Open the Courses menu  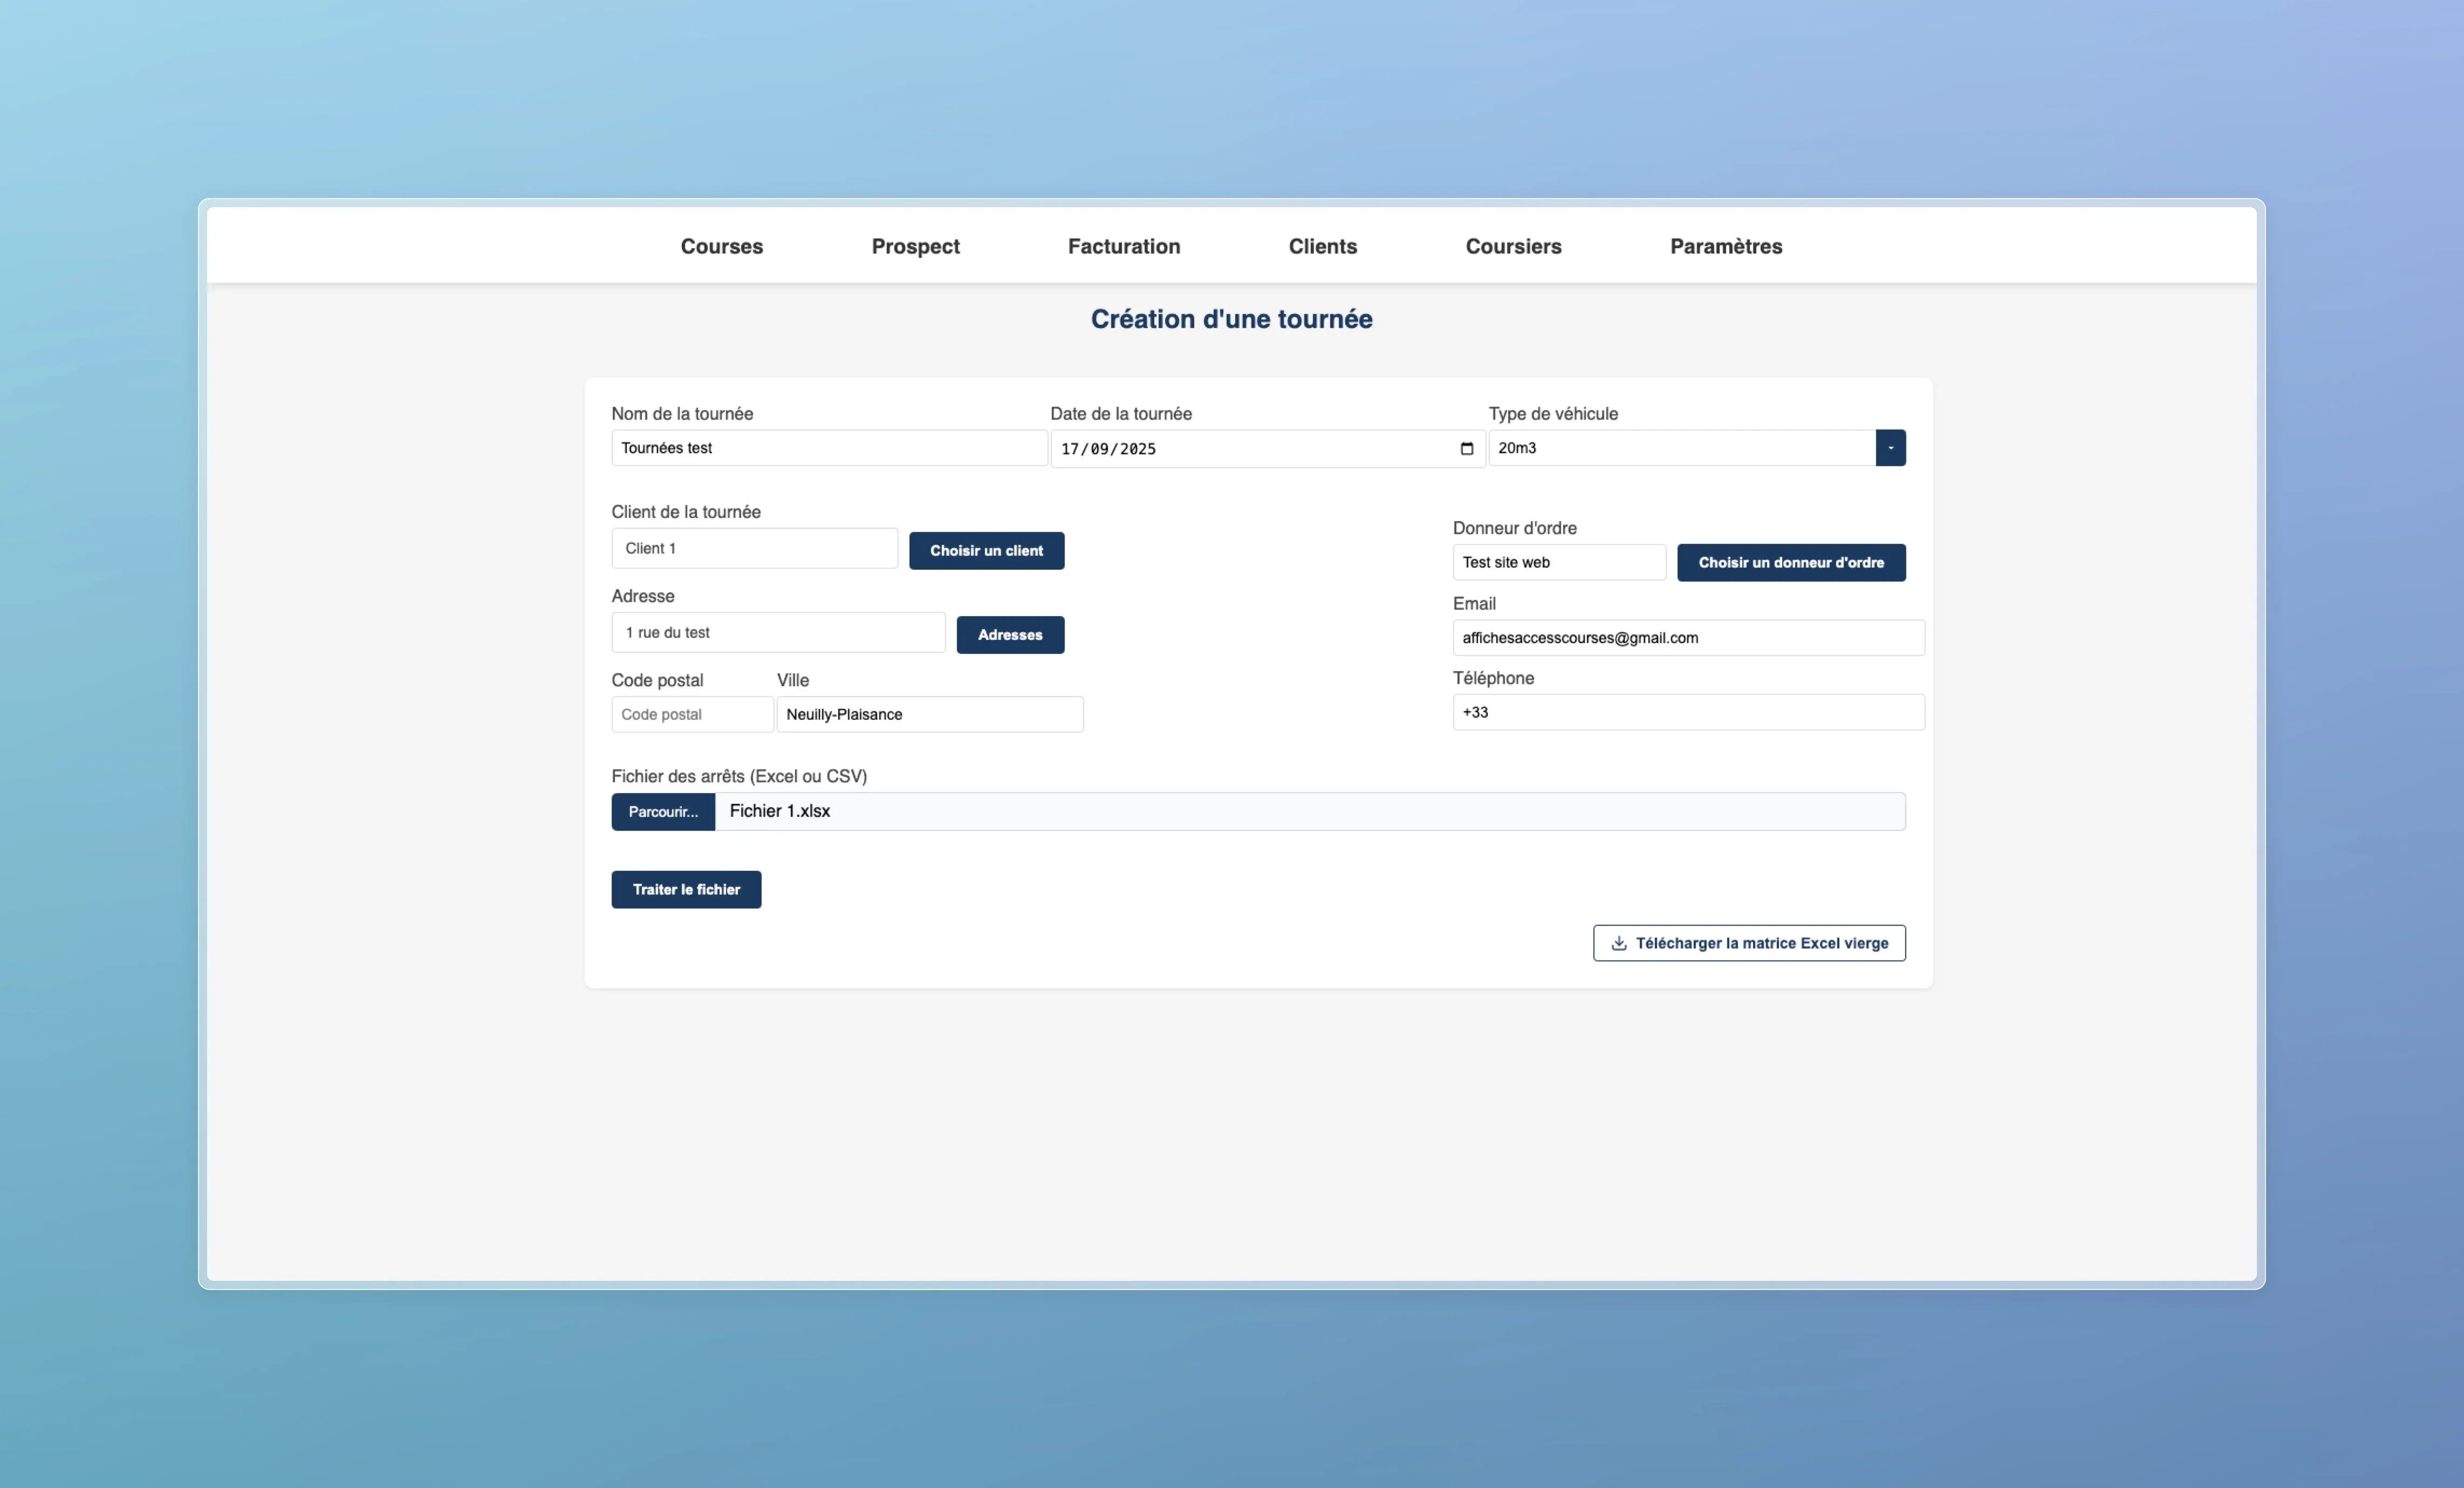tap(721, 246)
